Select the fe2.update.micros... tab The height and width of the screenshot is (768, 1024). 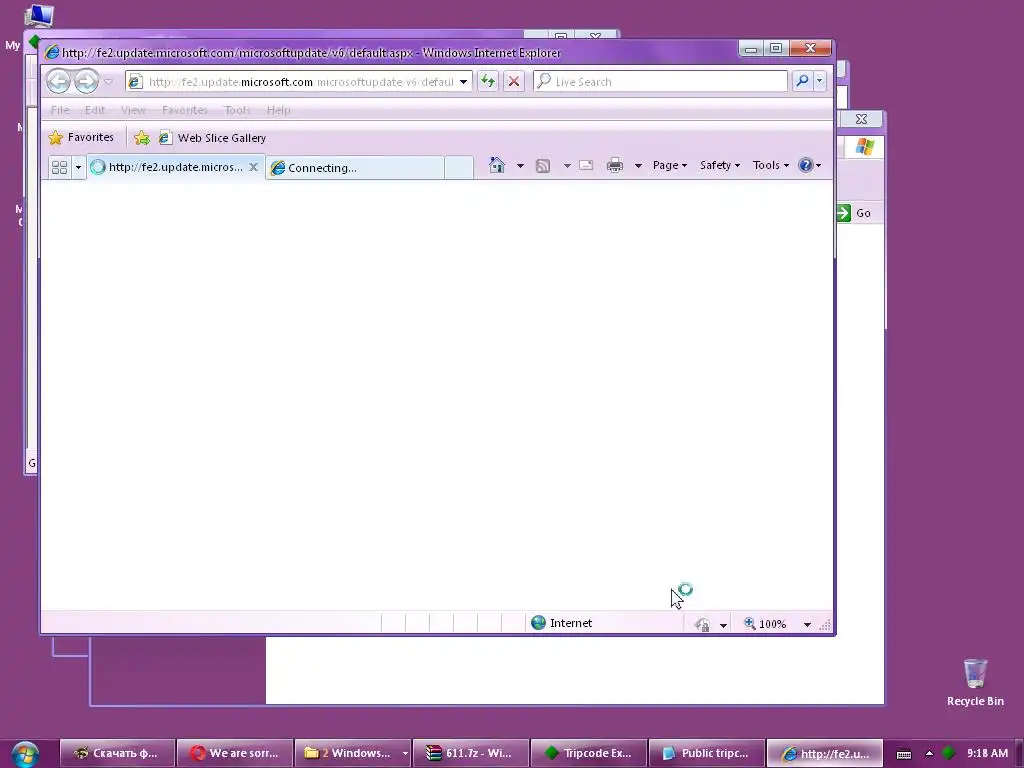coord(168,167)
